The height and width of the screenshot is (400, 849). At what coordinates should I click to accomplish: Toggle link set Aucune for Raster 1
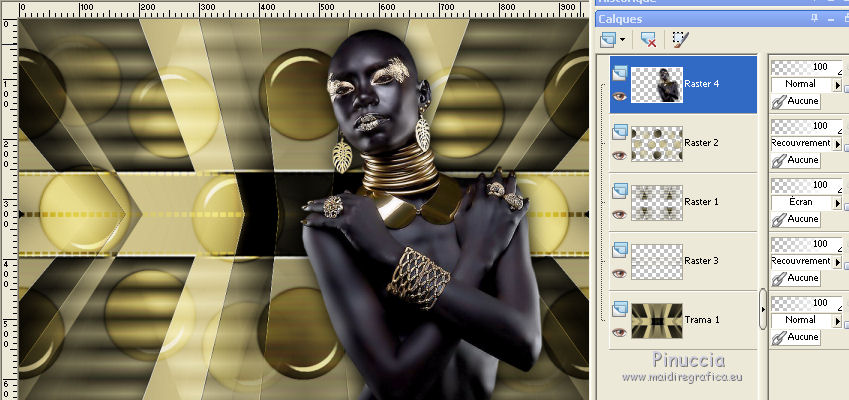pos(795,219)
